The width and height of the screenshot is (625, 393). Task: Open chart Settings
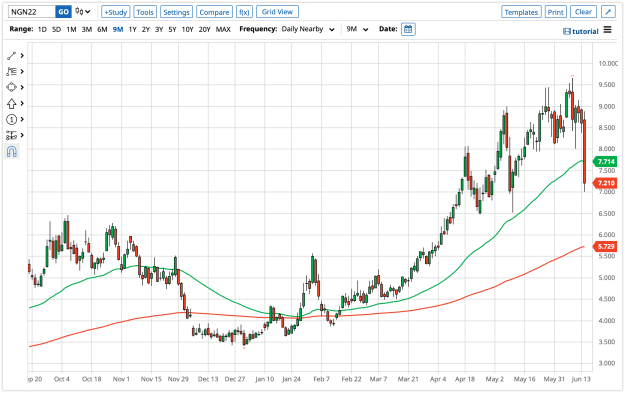click(177, 12)
